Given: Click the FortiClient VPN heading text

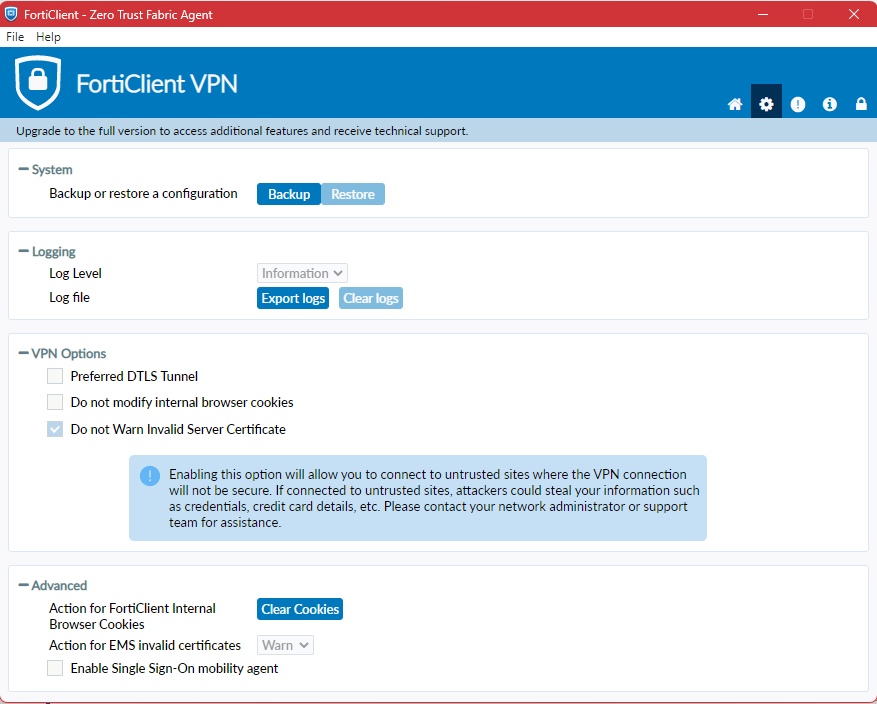Looking at the screenshot, I should tap(157, 84).
